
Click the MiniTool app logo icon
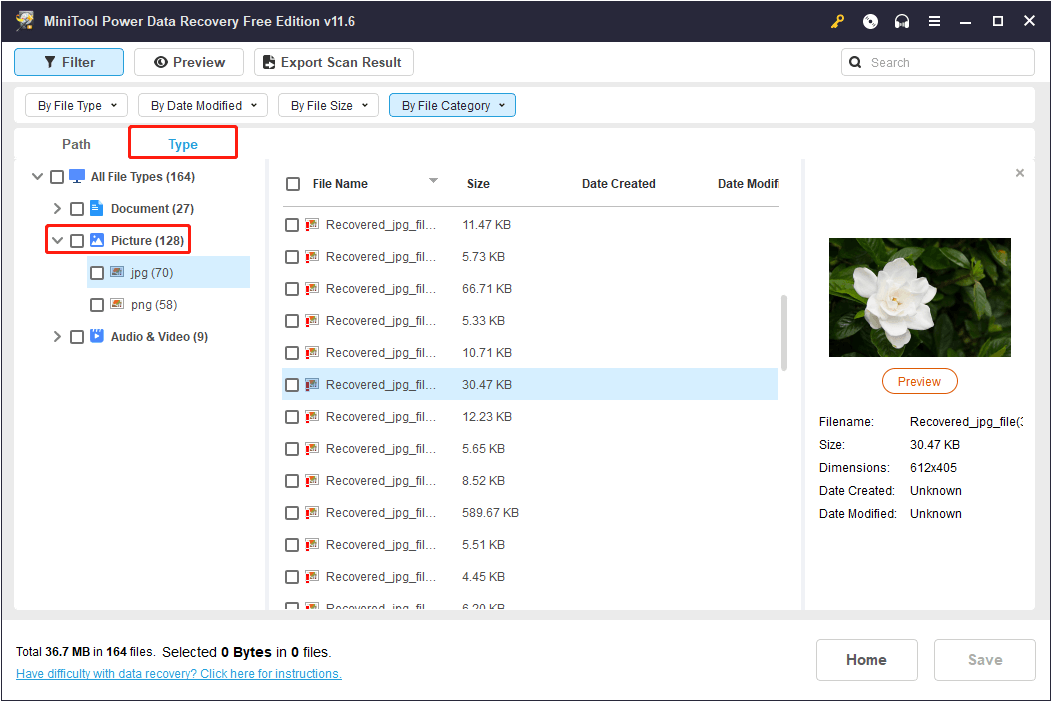click(x=25, y=21)
